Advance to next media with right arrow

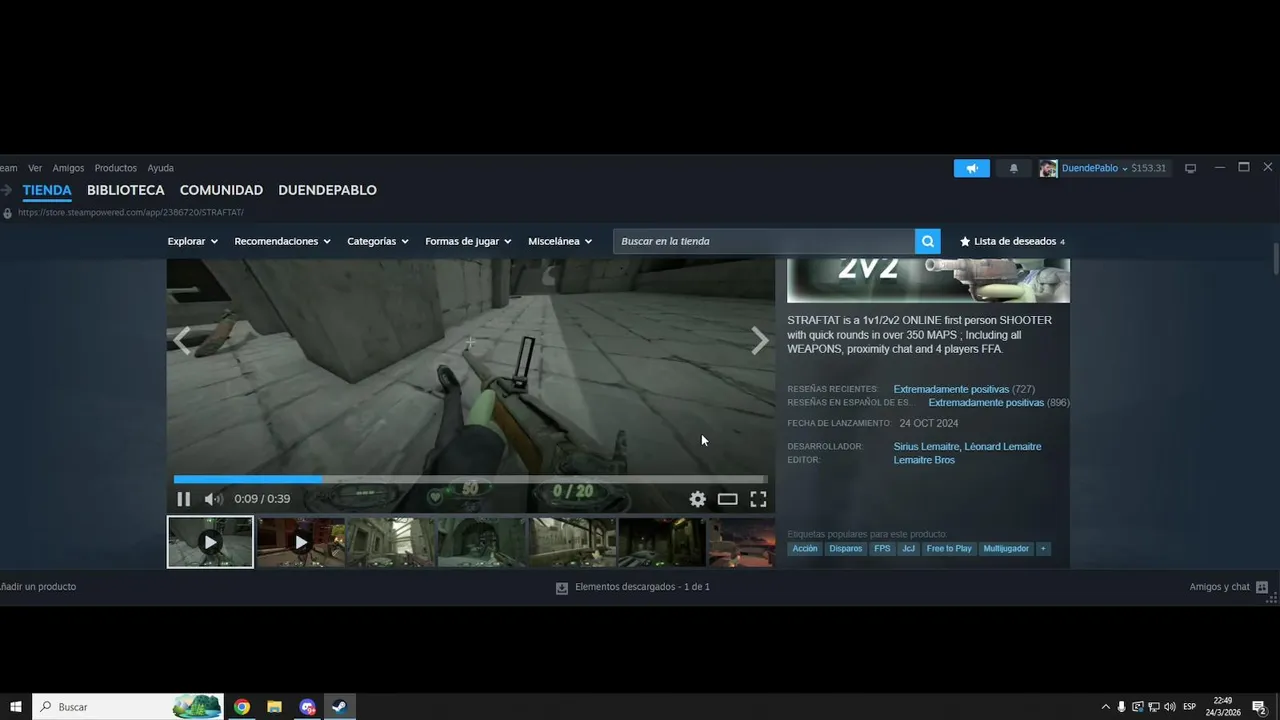[x=760, y=341]
